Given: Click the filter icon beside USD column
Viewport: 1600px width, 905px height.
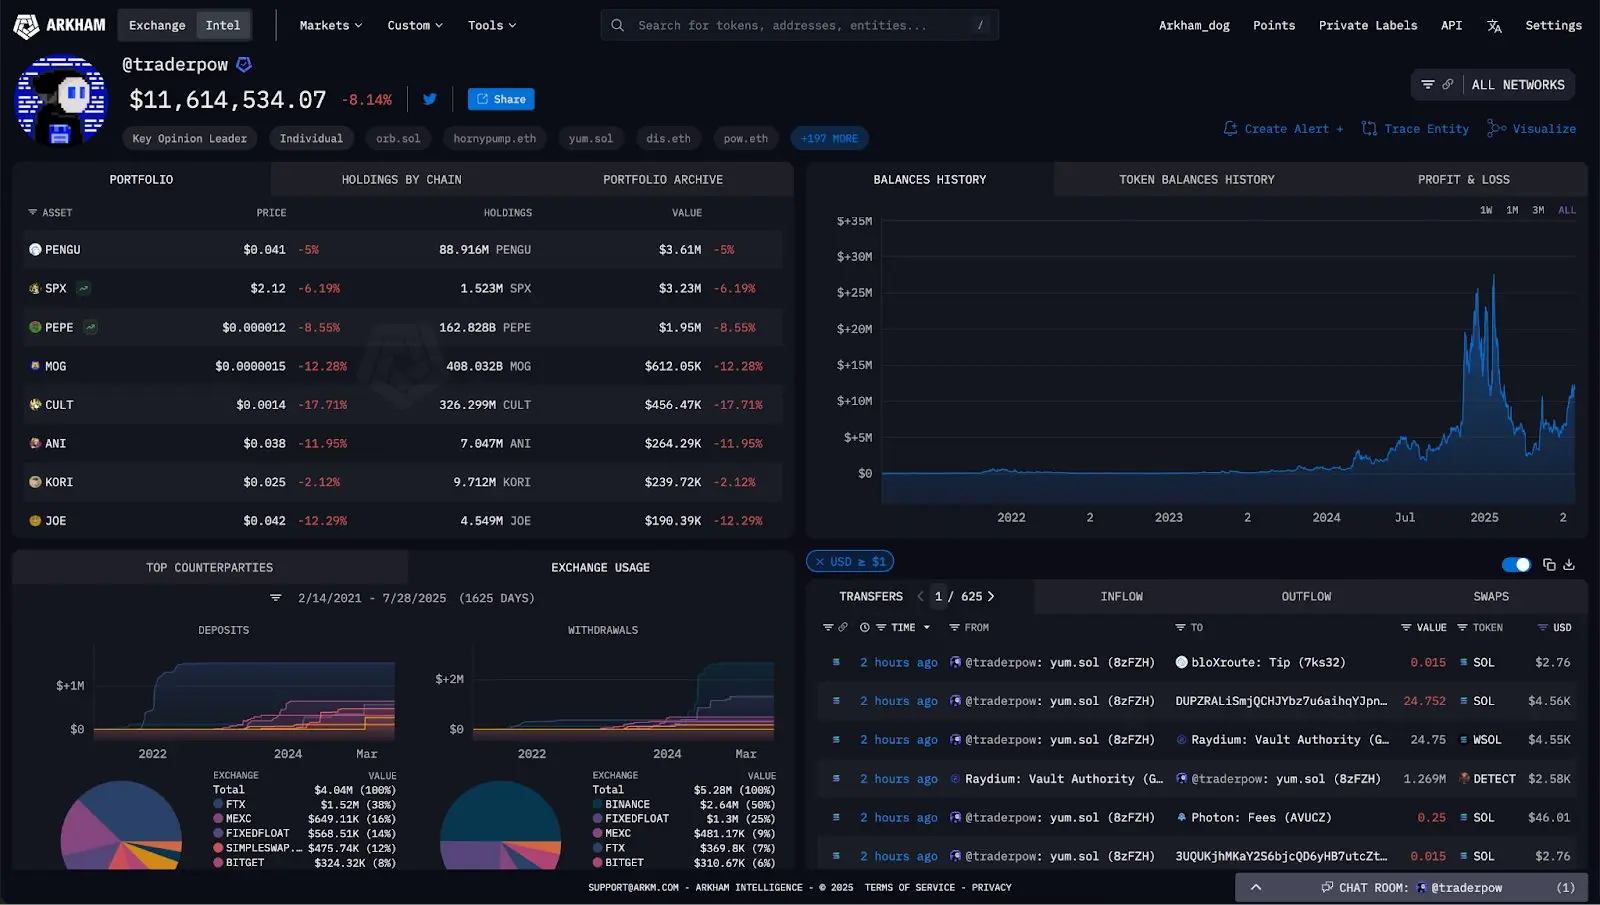Looking at the screenshot, I should (1543, 627).
